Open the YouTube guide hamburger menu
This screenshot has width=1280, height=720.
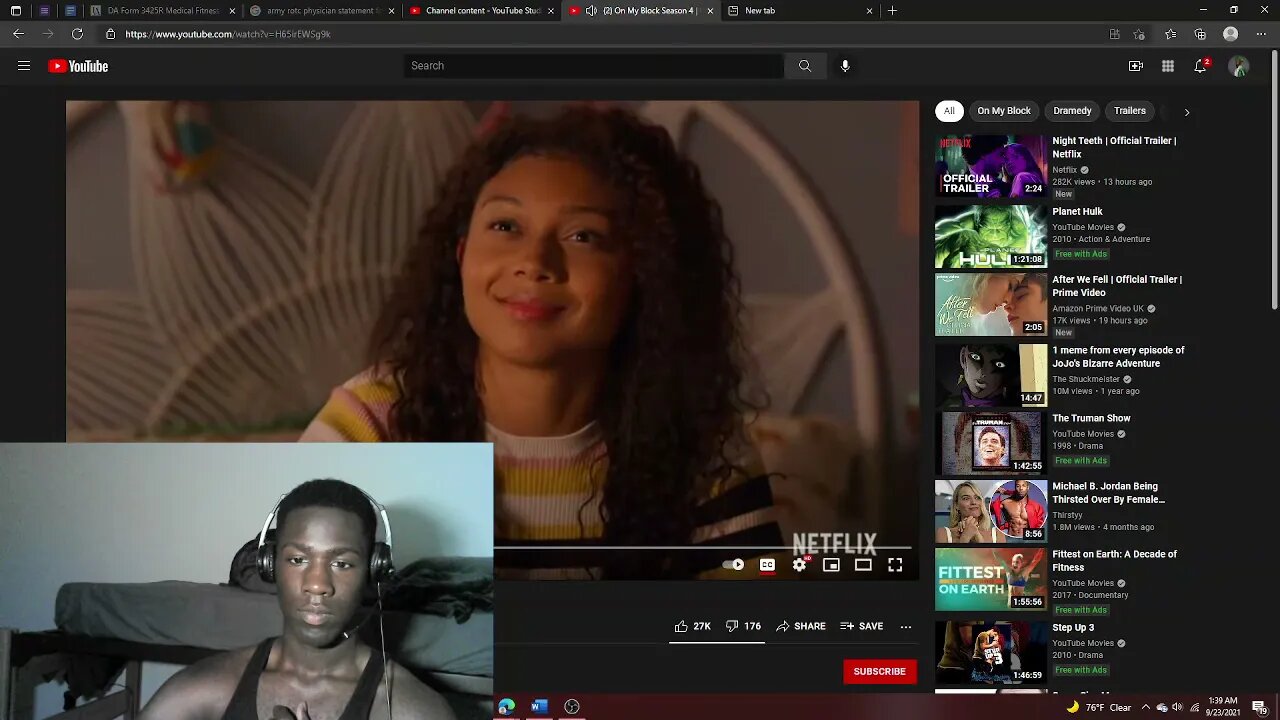24,66
